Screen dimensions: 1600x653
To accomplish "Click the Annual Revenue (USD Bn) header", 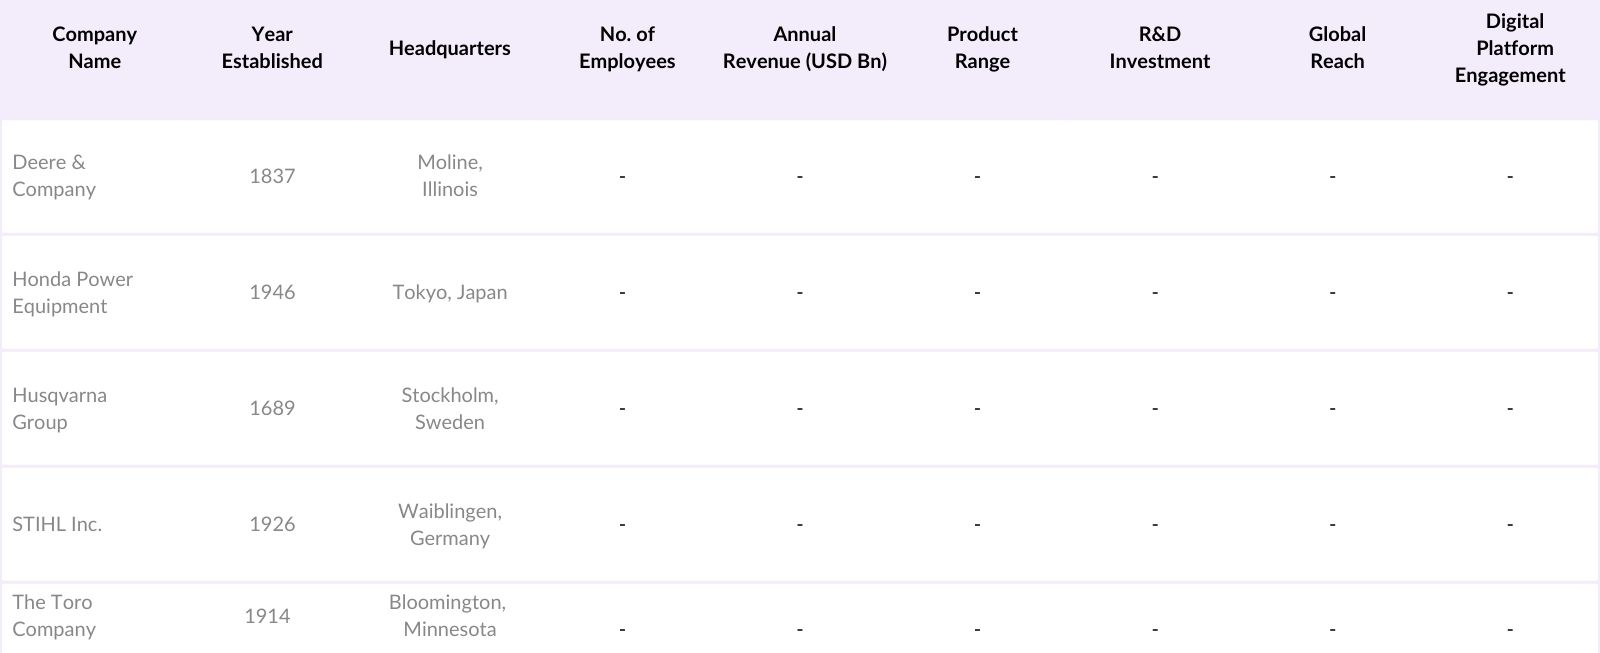I will coord(805,47).
